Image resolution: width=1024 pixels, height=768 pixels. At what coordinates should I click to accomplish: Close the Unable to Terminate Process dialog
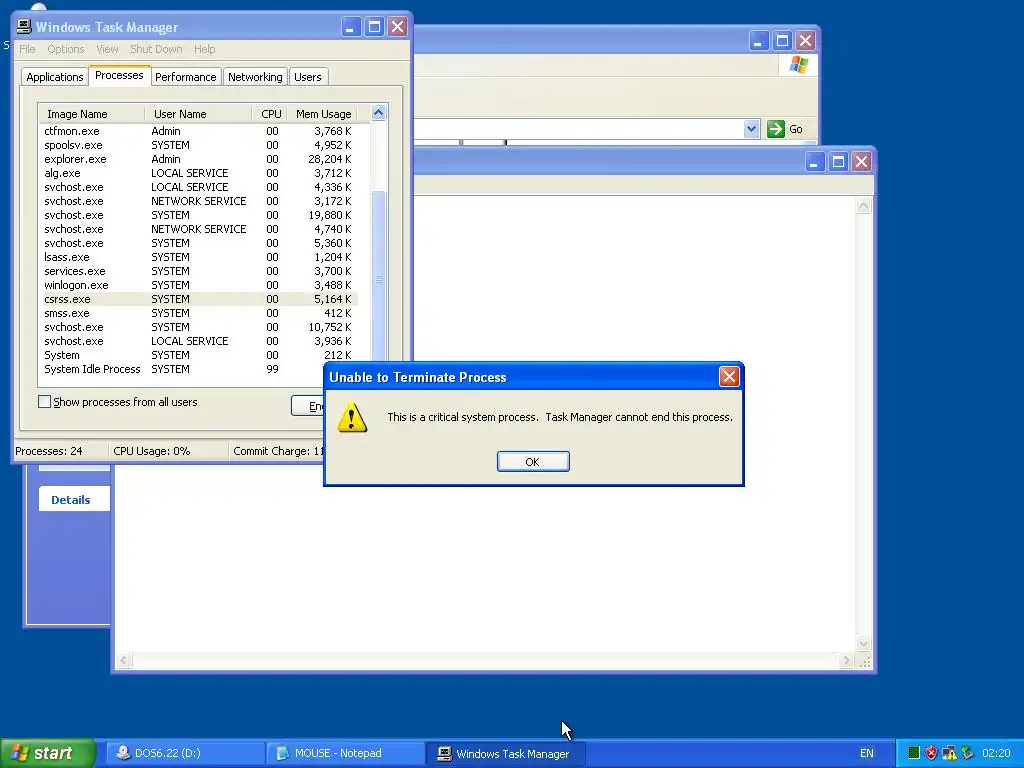(729, 376)
